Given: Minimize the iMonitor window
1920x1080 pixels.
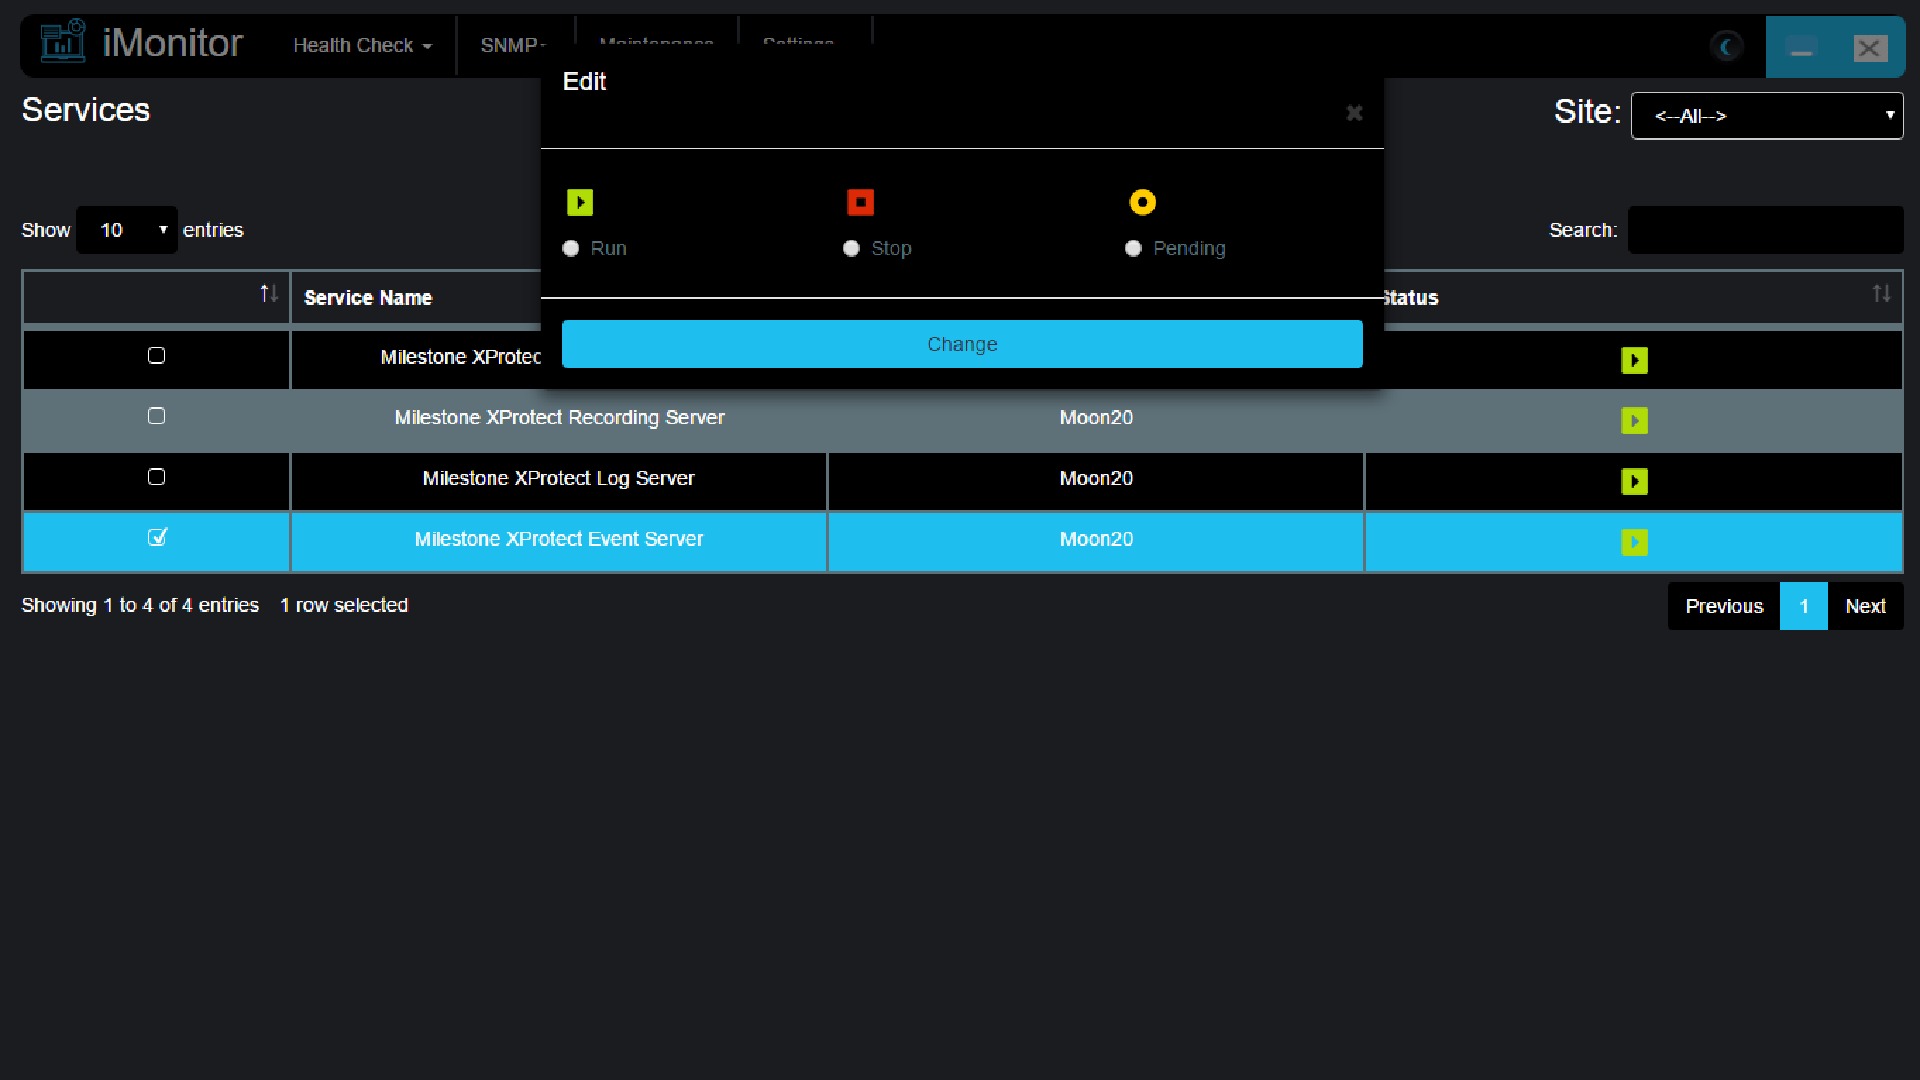Looking at the screenshot, I should pos(1801,48).
